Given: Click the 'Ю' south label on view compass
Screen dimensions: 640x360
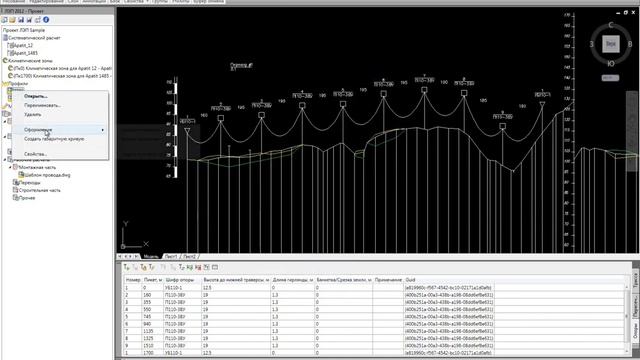Looking at the screenshot, I should [x=611, y=64].
